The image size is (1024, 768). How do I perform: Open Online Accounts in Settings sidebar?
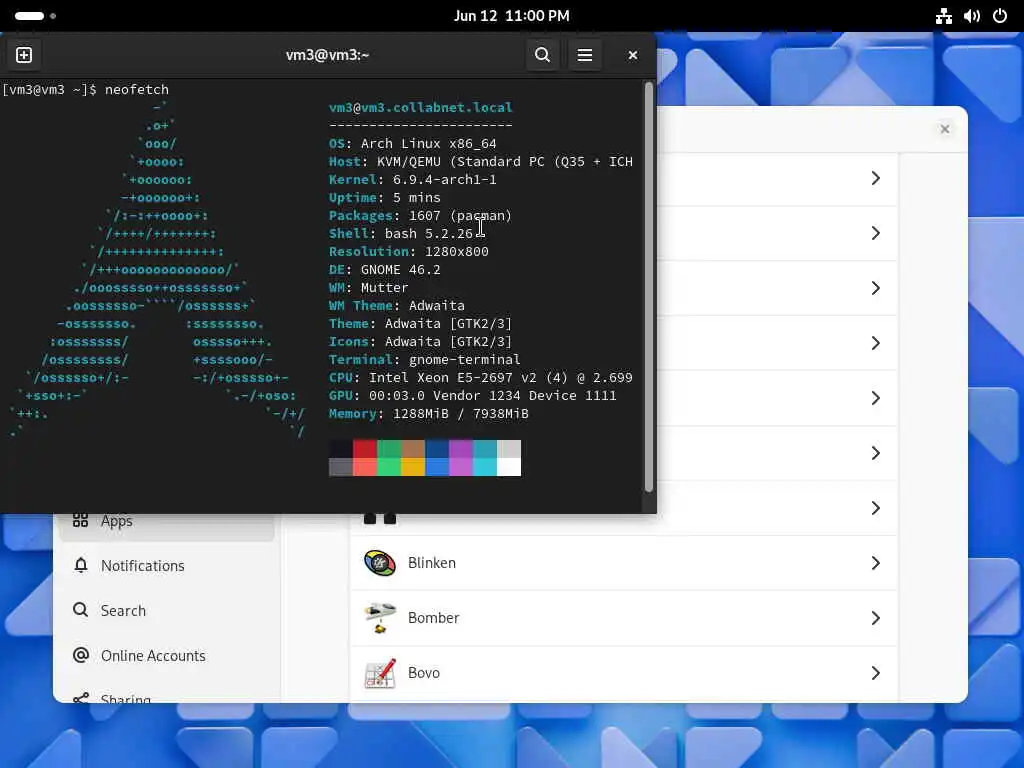[167, 655]
